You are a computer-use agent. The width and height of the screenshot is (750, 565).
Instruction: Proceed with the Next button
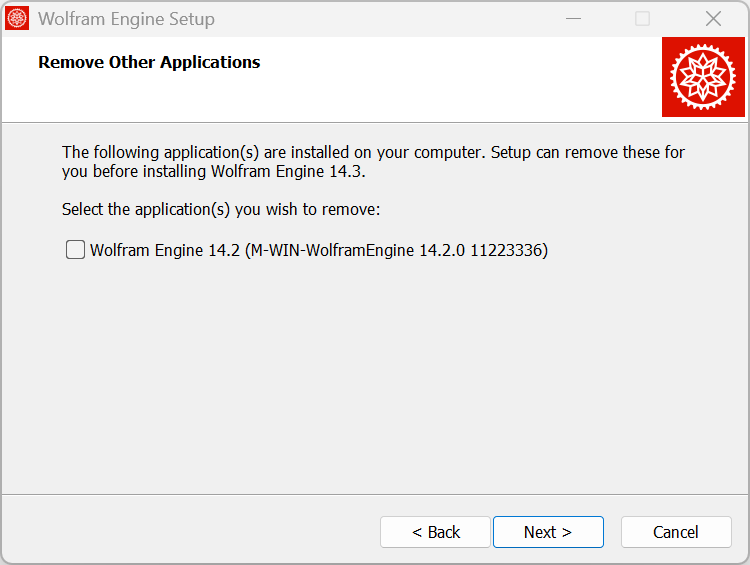coord(548,532)
